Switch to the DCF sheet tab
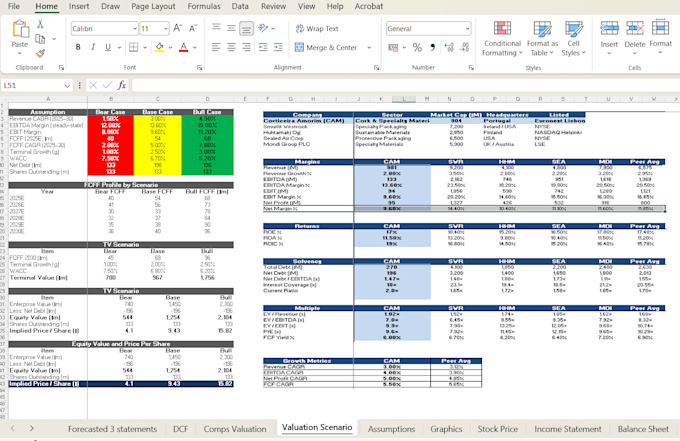The height and width of the screenshot is (441, 680). pos(180,429)
